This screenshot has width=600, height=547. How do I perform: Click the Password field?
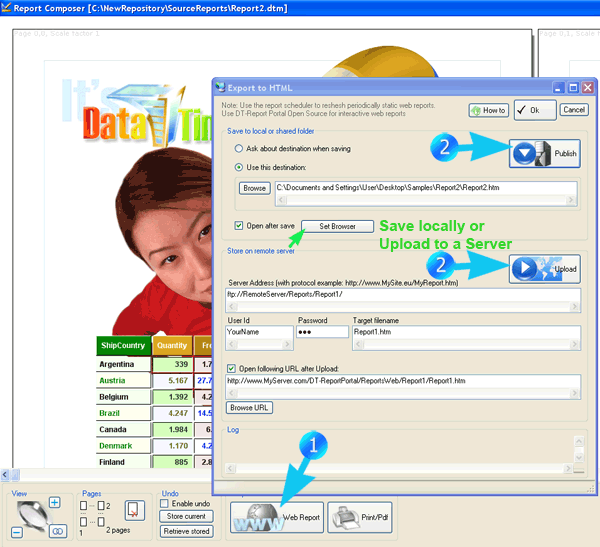(323, 332)
